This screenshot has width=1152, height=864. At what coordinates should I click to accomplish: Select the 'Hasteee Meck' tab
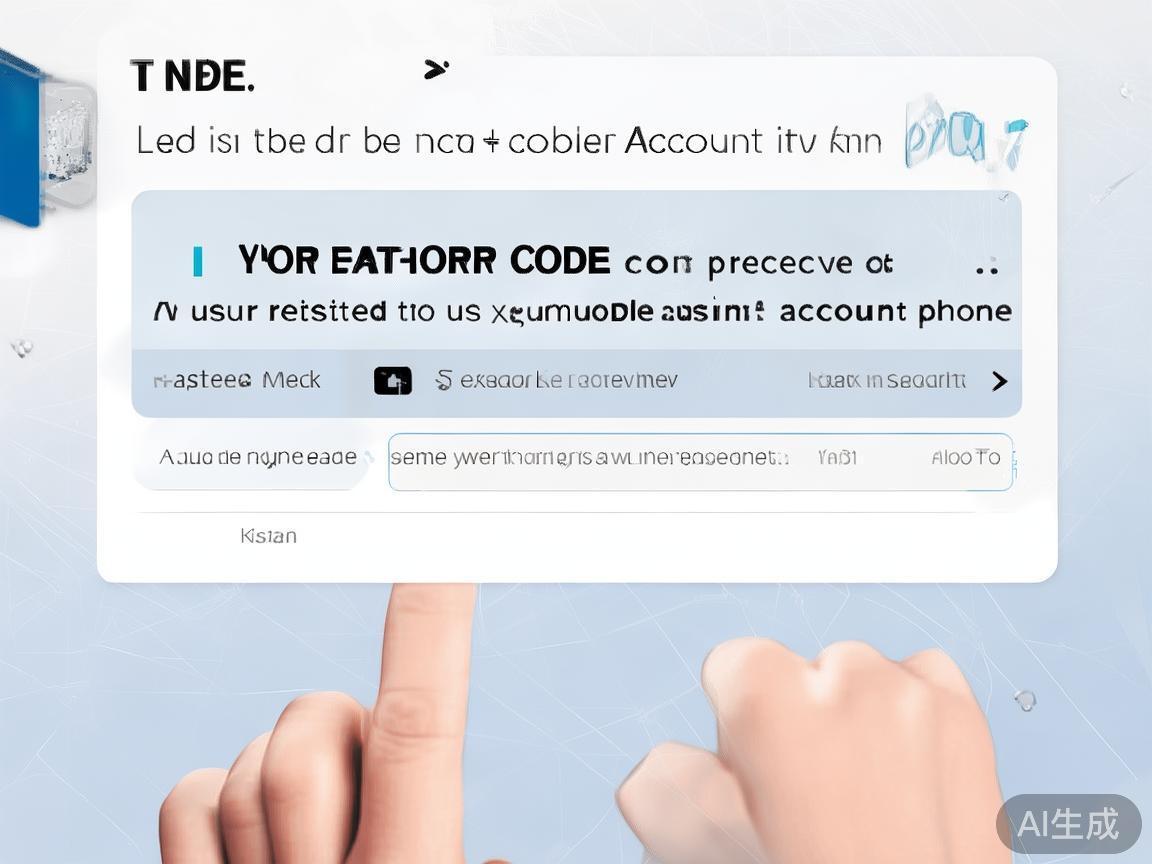pos(237,380)
